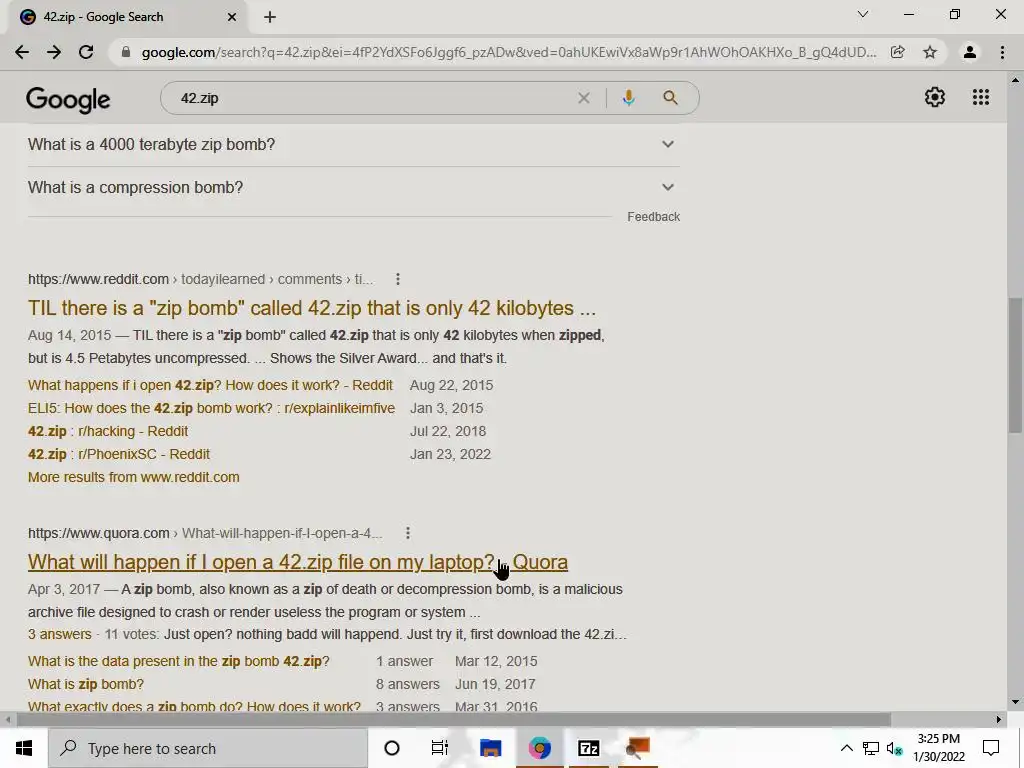
Task: Open "What happens if i open 42.zip" Reddit link
Action: click(210, 385)
